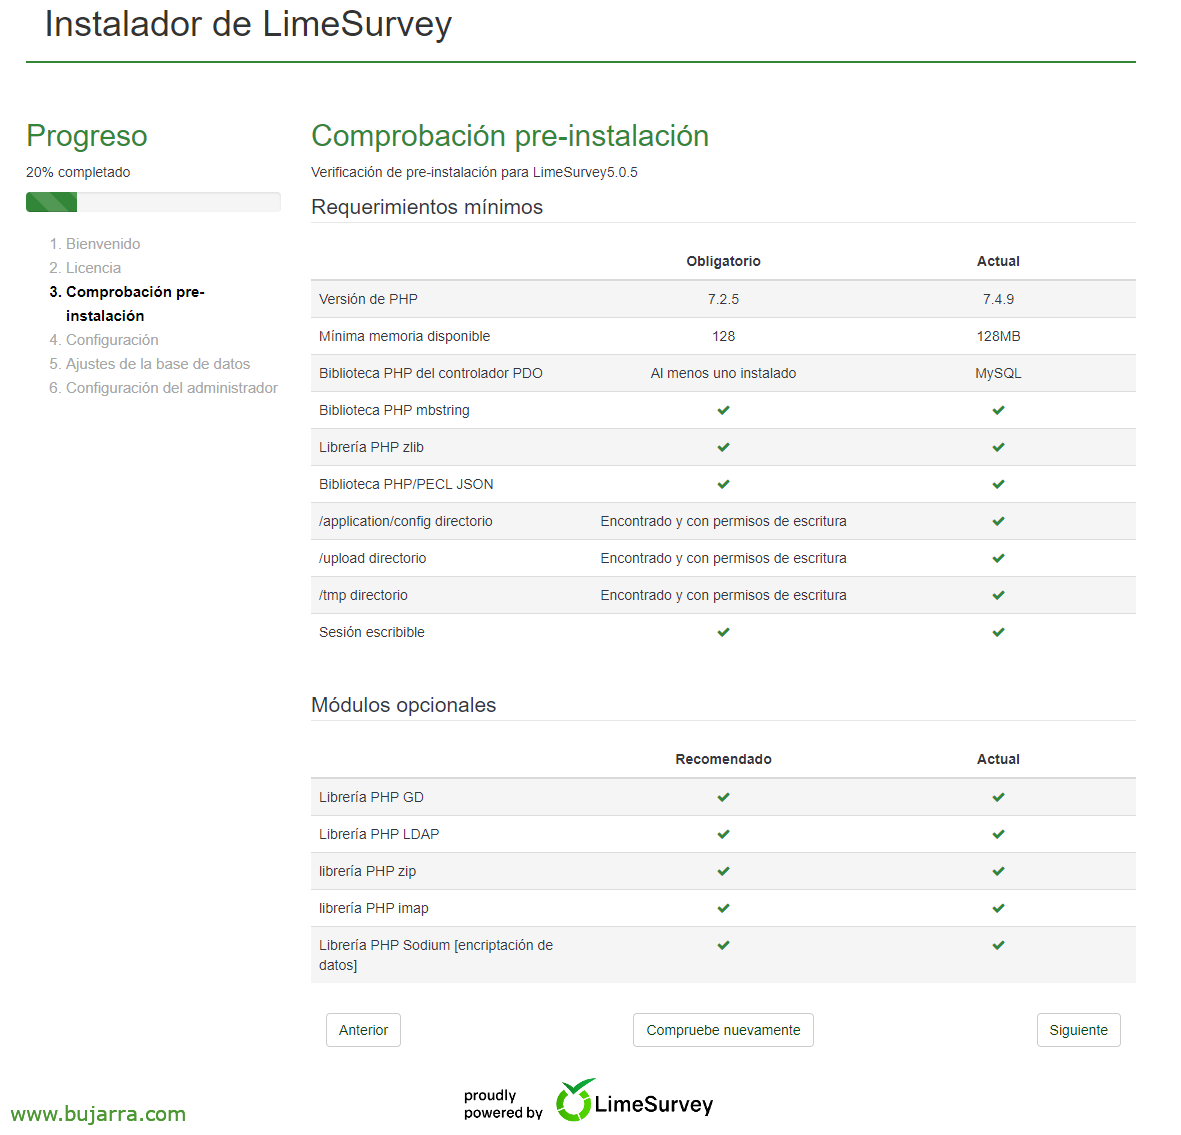The width and height of the screenshot is (1181, 1135).
Task: Click Actual checkmark for /application/config directorio
Action: point(998,521)
